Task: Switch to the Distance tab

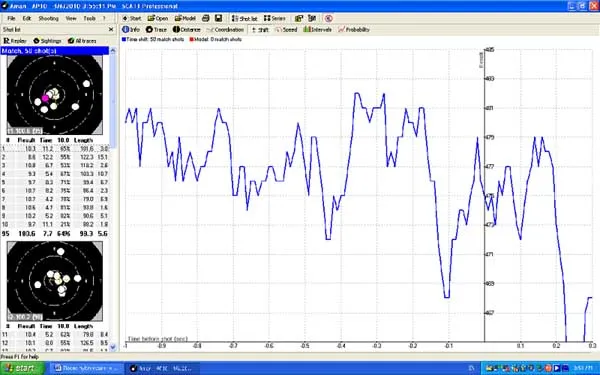Action: pos(186,29)
